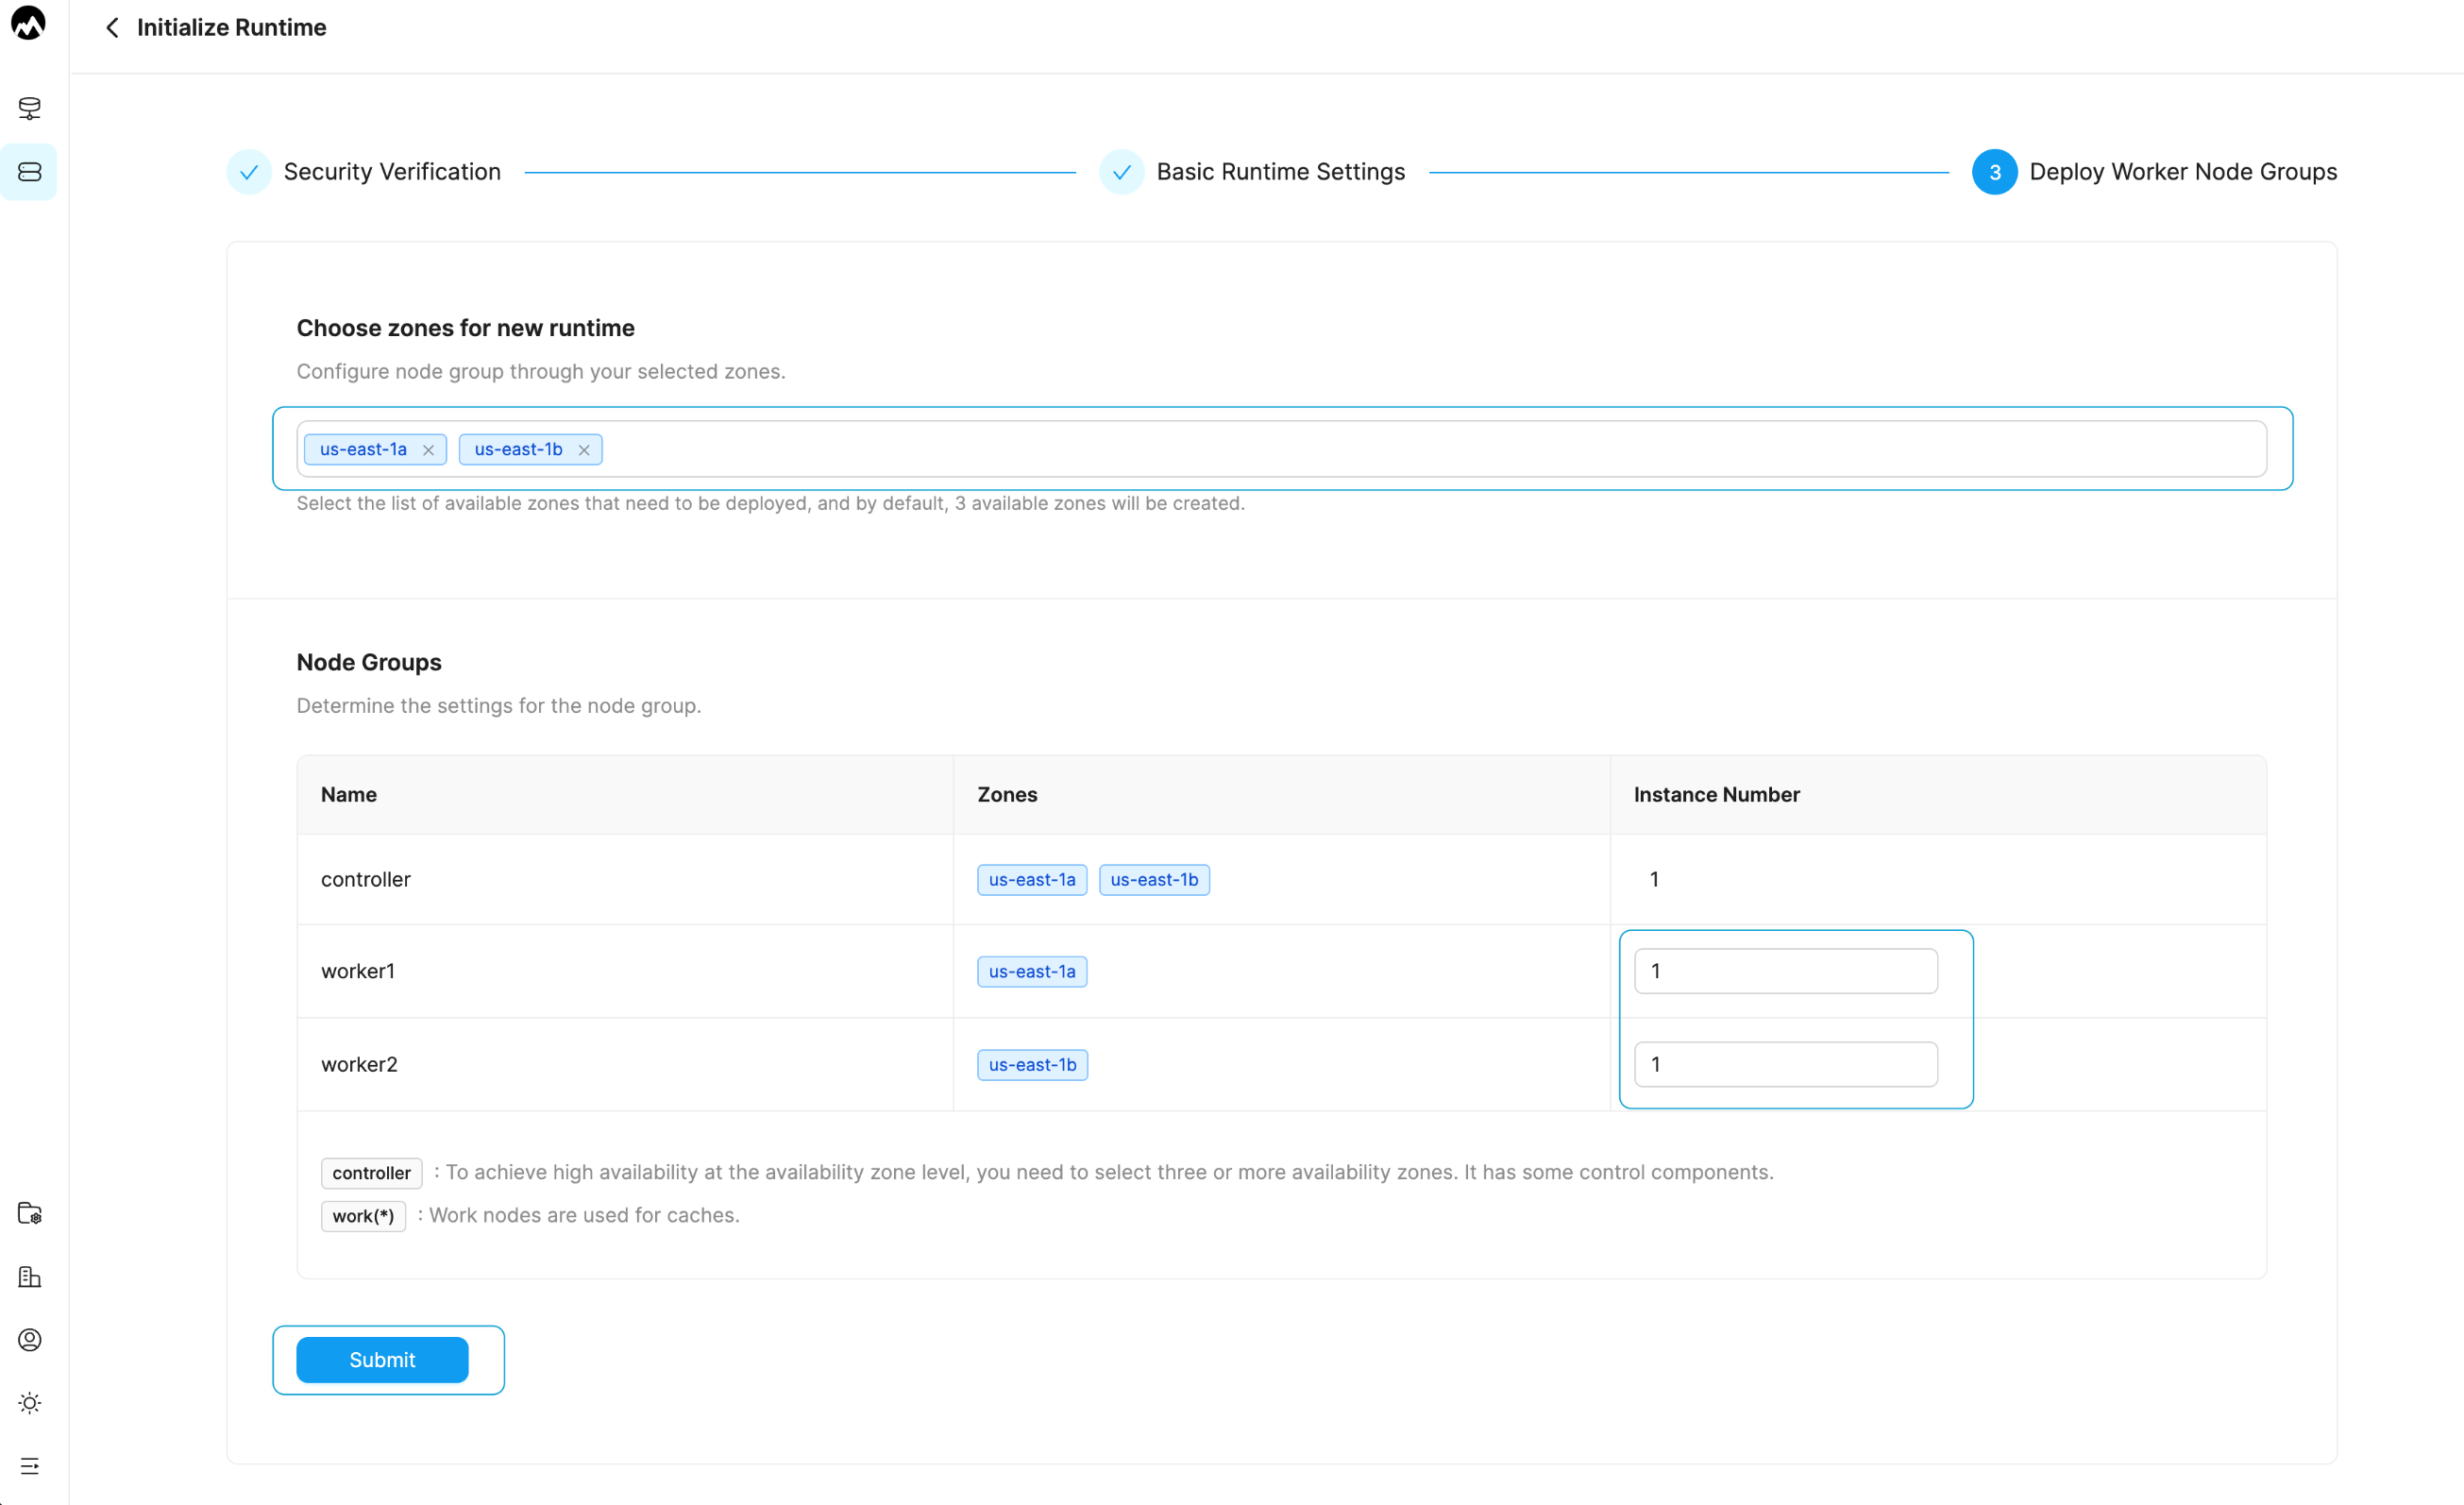Click the Name column header
This screenshot has width=2464, height=1505.
pos(625,794)
